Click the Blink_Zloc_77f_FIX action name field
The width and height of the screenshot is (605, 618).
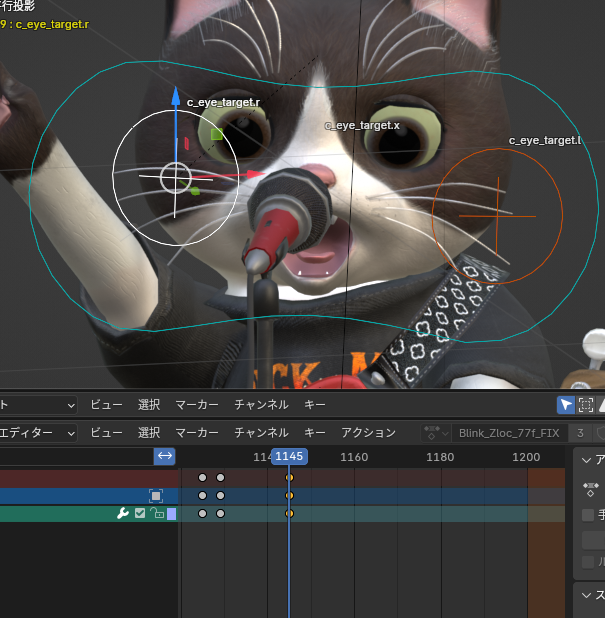click(509, 433)
